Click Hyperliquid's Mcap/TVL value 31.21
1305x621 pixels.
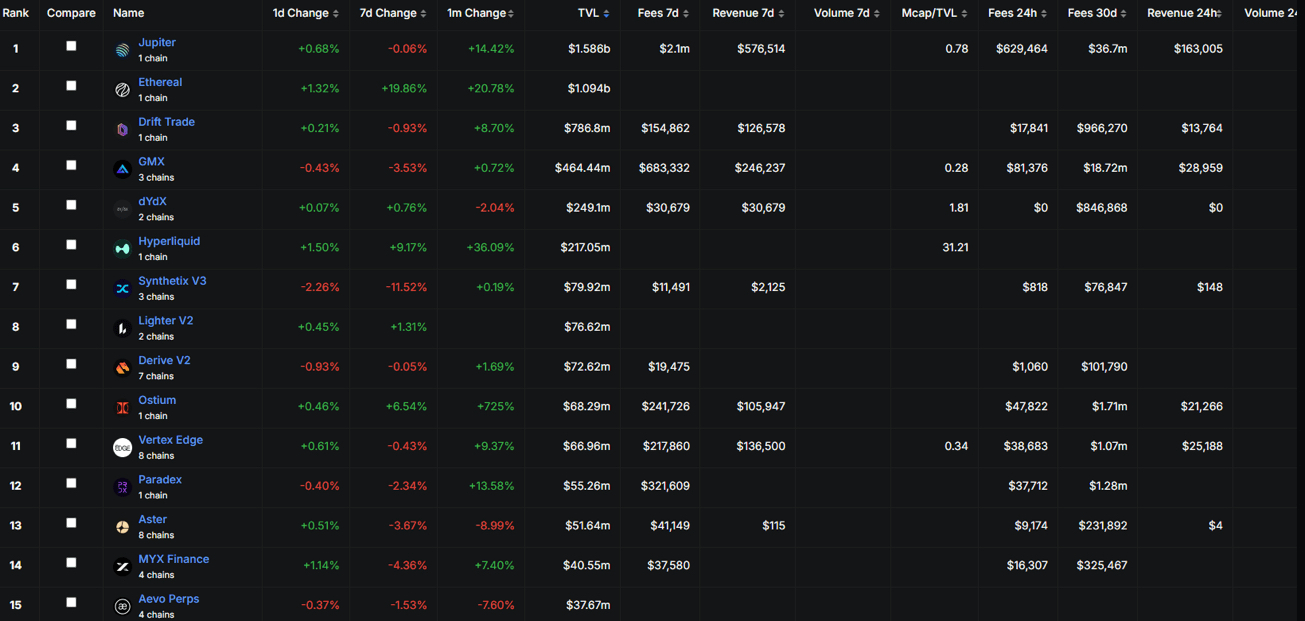point(955,247)
